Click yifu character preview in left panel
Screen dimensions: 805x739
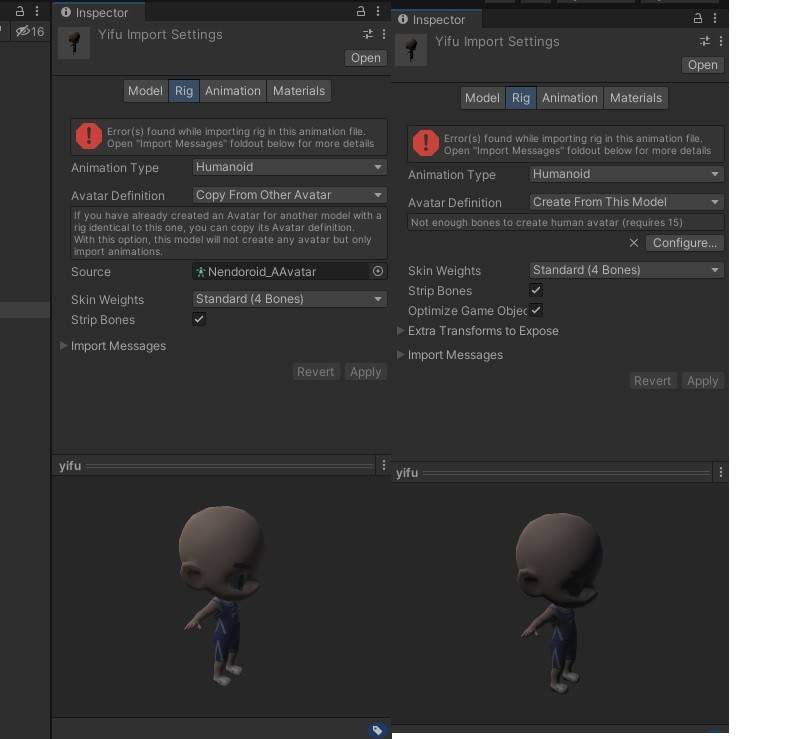pyautogui.click(x=223, y=596)
